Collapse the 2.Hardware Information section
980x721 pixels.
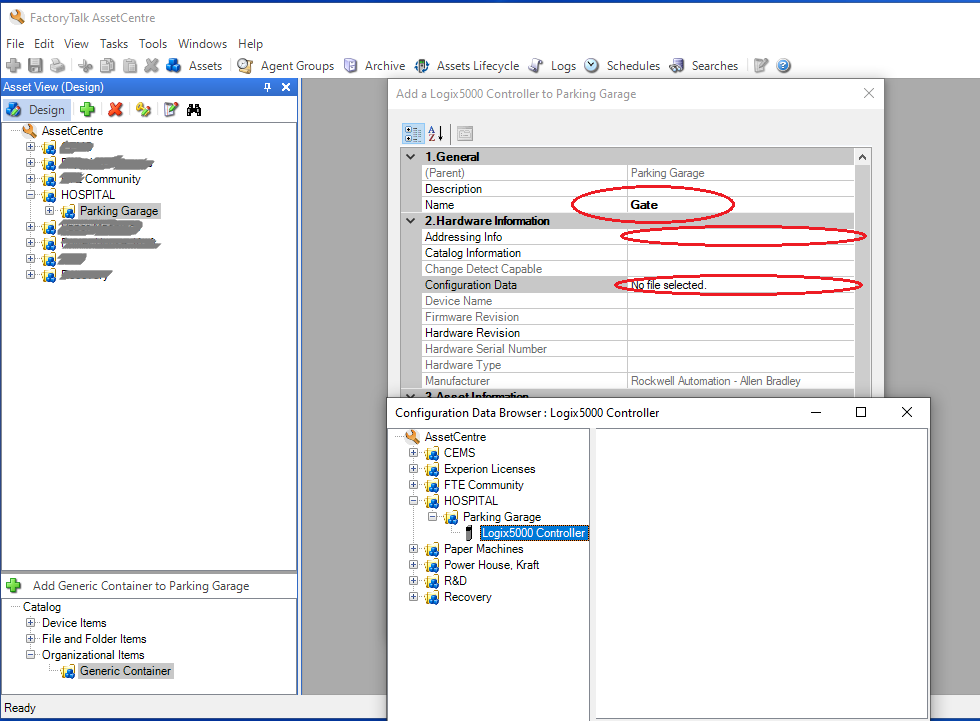coord(411,221)
